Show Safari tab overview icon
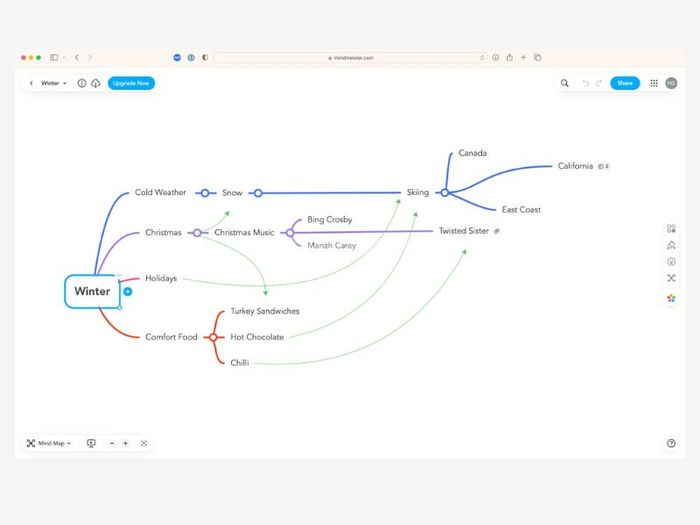 [538, 57]
